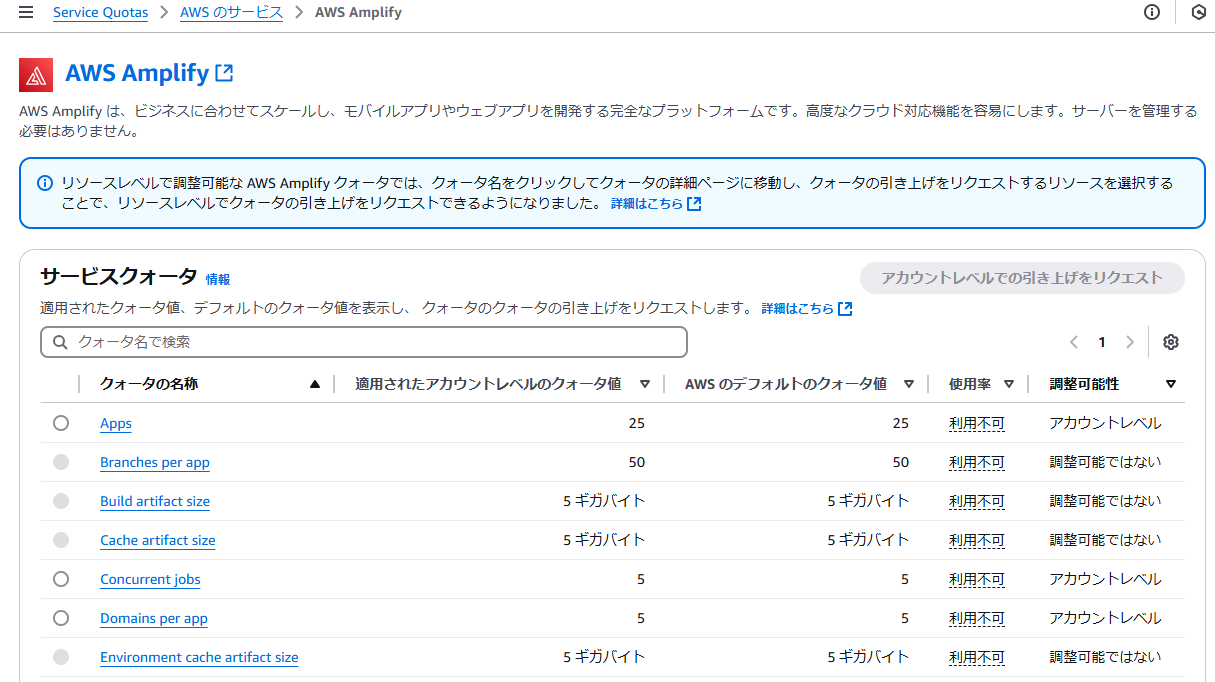Select the Apps quota radio button
This screenshot has height=682, width=1215.
pos(61,423)
